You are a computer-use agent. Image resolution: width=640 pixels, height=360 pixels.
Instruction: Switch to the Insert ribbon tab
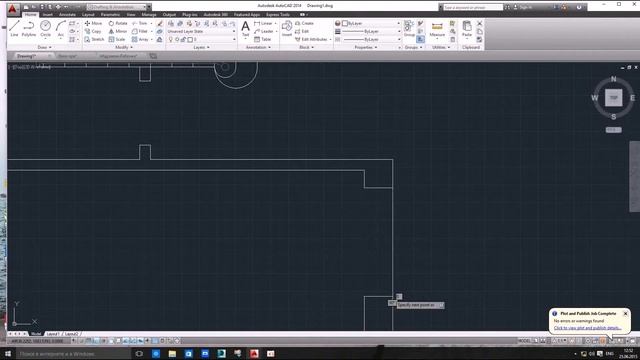pos(48,15)
